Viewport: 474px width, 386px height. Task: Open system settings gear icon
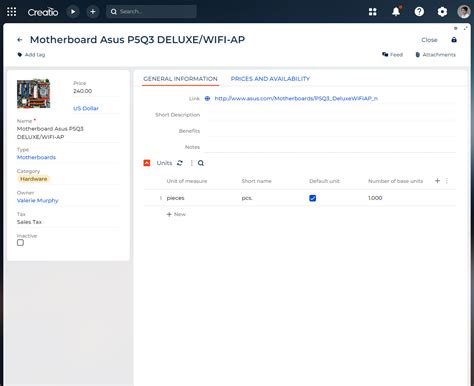pyautogui.click(x=442, y=12)
